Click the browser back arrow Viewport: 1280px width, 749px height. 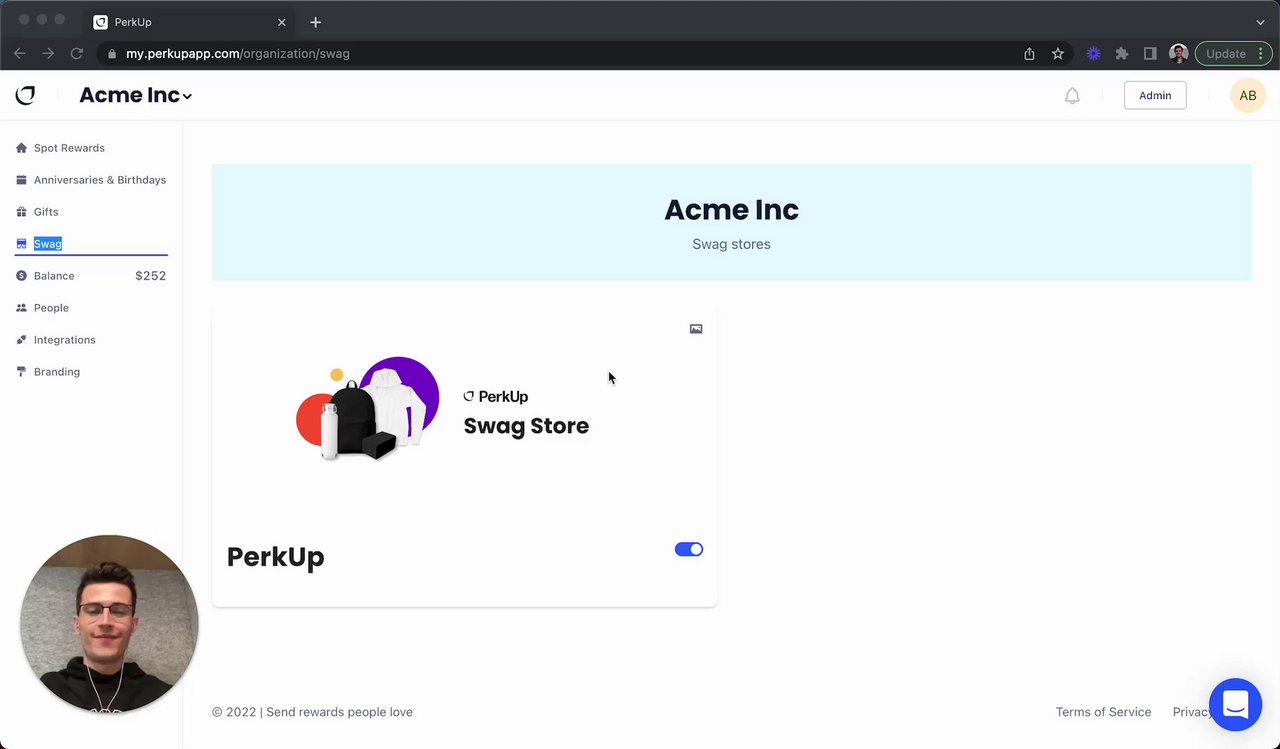click(20, 54)
